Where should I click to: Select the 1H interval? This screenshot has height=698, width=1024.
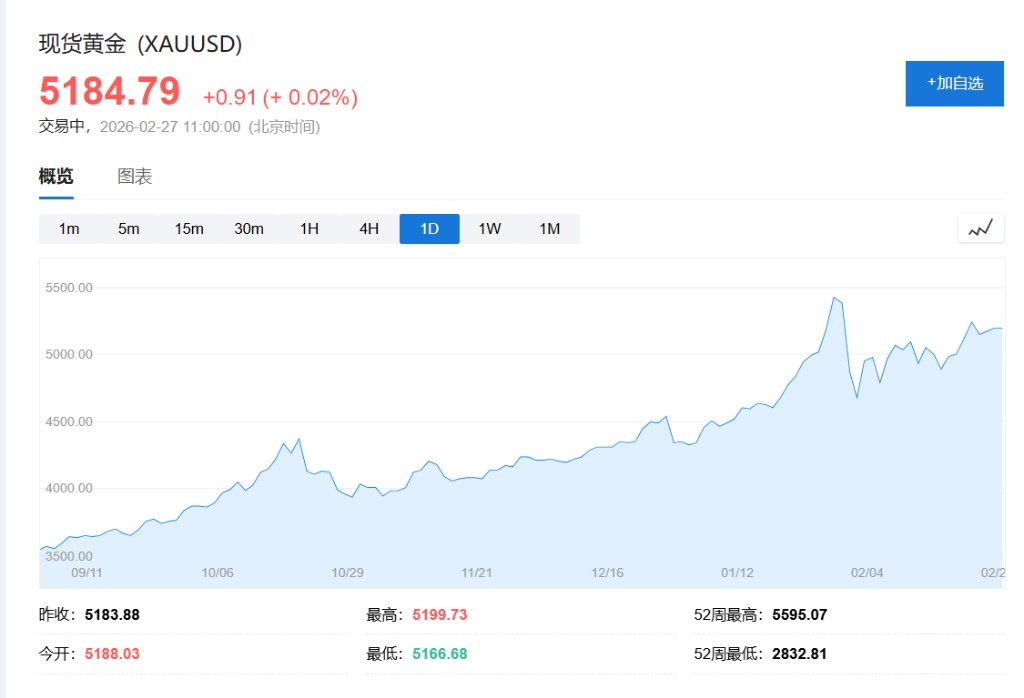[x=309, y=229]
